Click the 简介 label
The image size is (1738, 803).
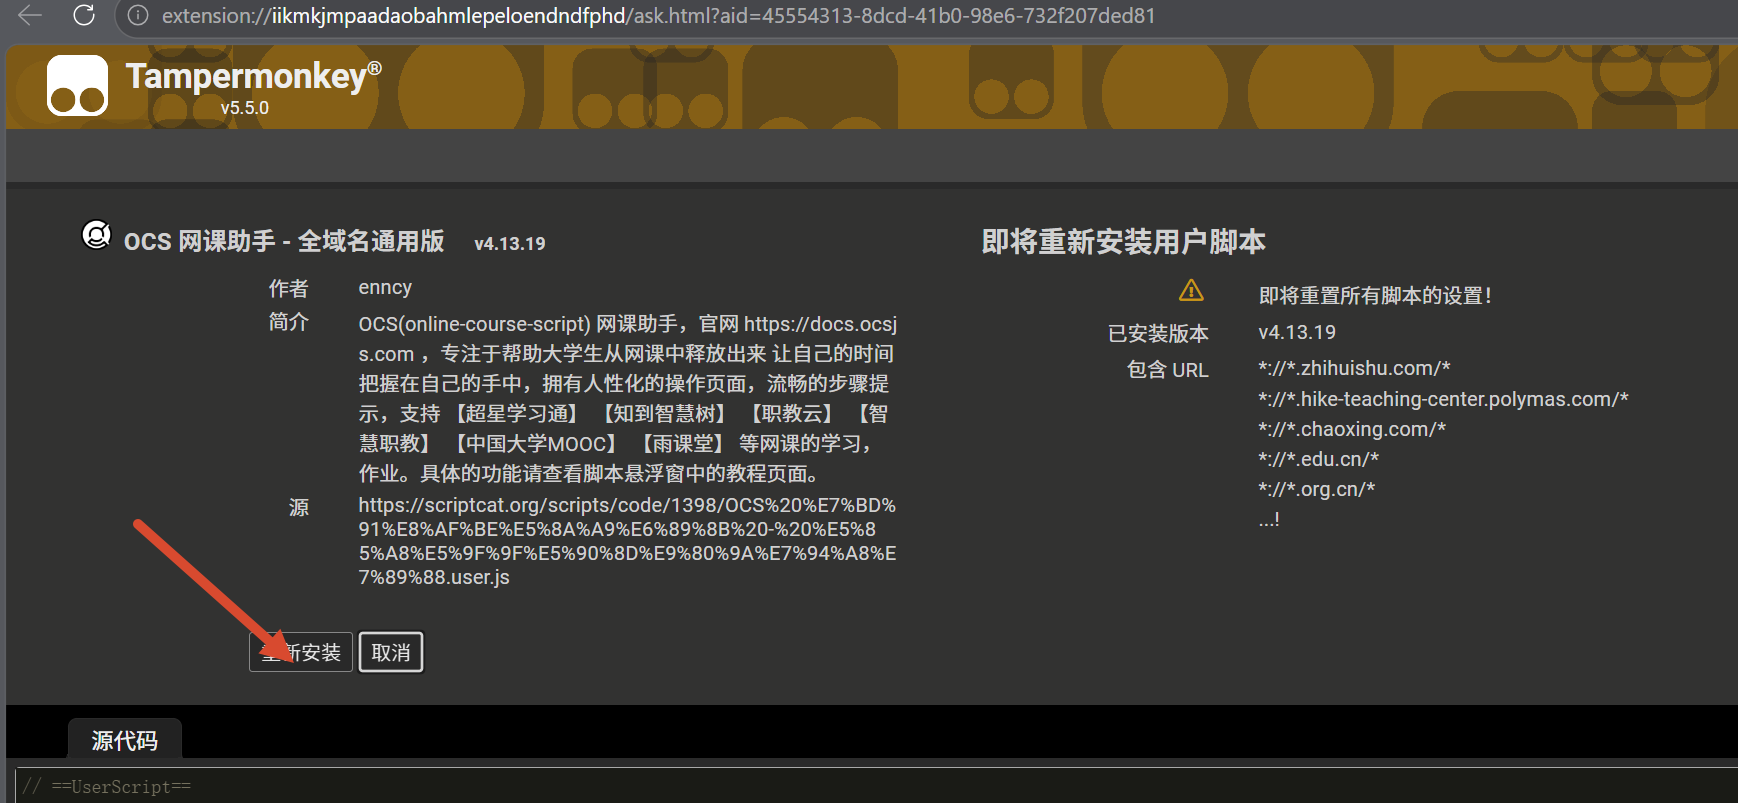289,322
